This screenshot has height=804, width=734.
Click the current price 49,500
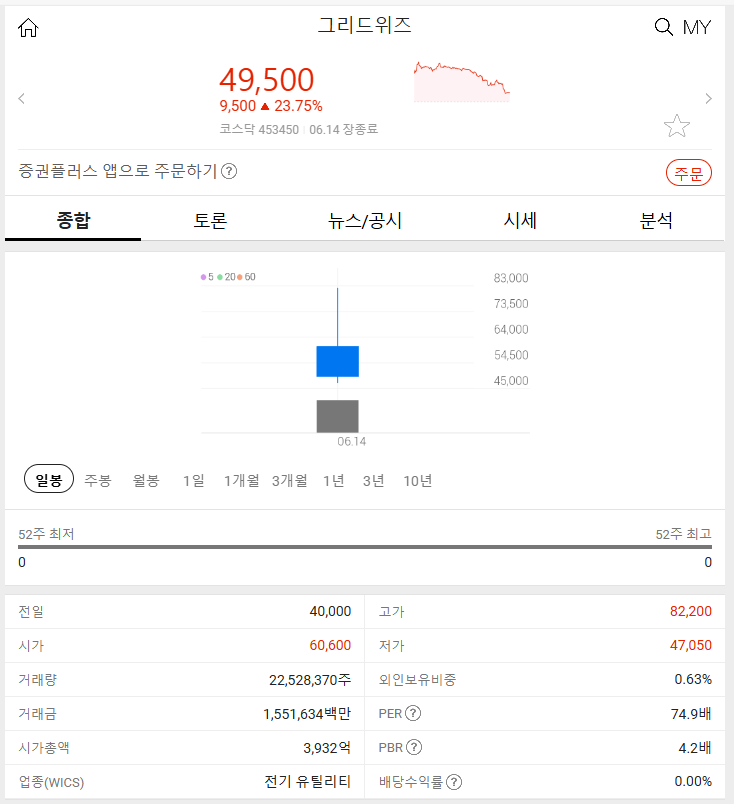[x=267, y=80]
